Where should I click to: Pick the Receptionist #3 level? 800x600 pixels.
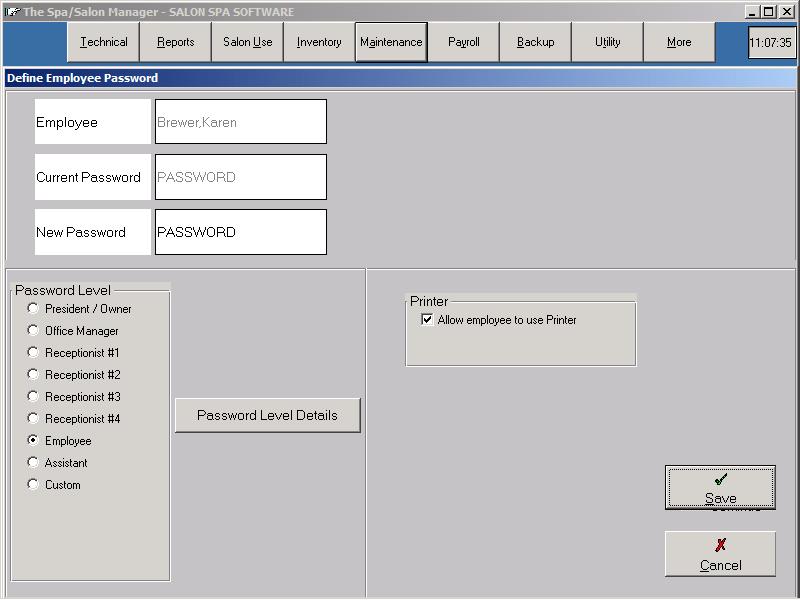click(33, 397)
